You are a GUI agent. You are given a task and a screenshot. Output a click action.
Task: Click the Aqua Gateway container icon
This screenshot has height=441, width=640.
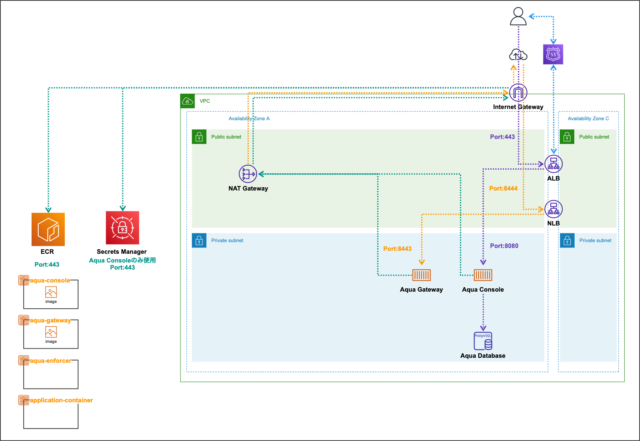(x=421, y=275)
